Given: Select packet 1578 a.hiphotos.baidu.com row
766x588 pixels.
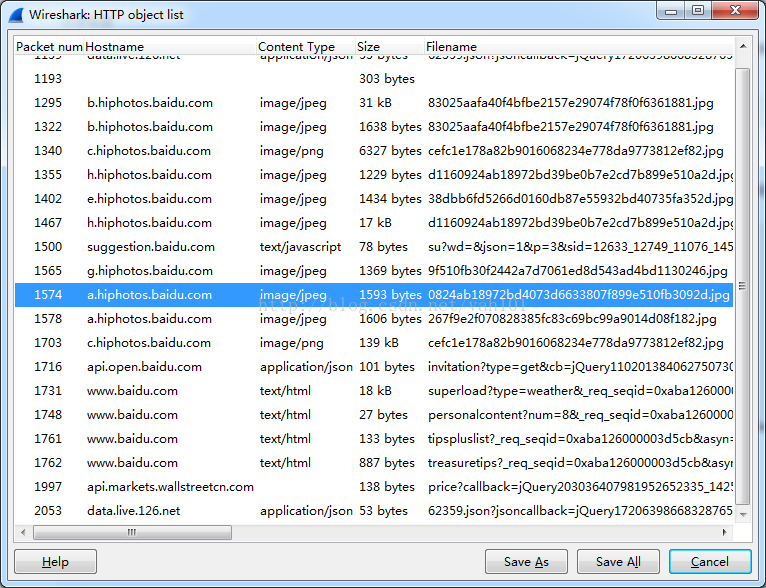Looking at the screenshot, I should click(x=374, y=318).
